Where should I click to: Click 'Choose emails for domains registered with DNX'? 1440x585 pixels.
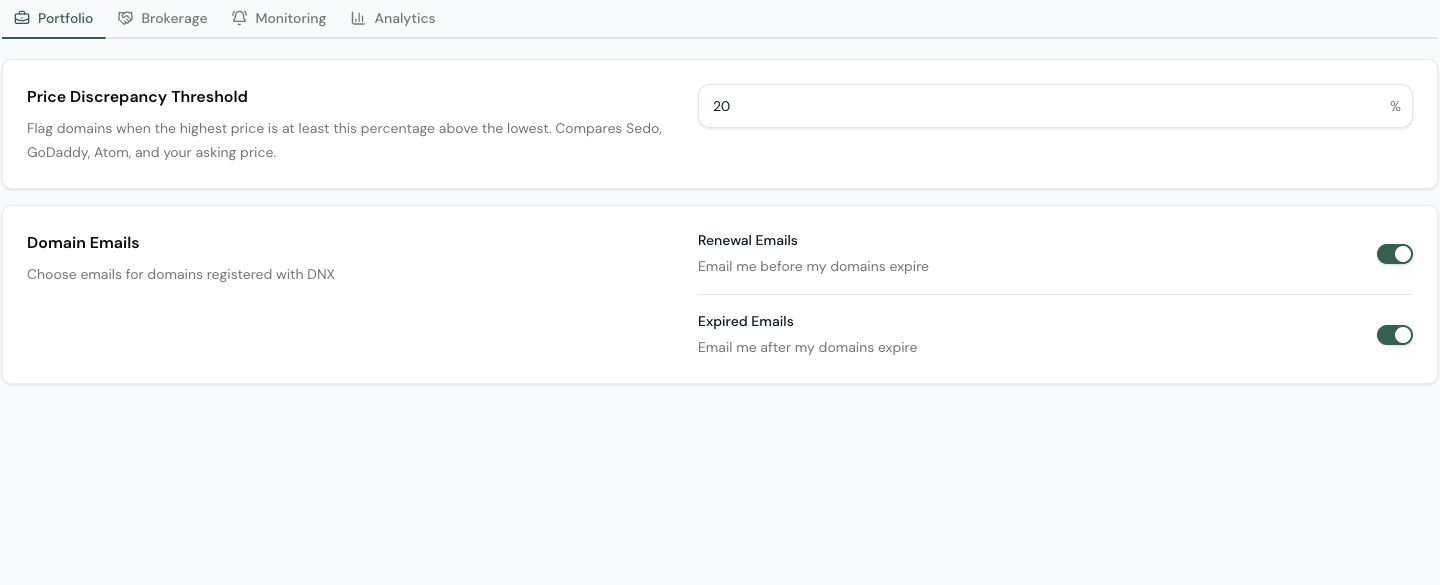coord(181,275)
